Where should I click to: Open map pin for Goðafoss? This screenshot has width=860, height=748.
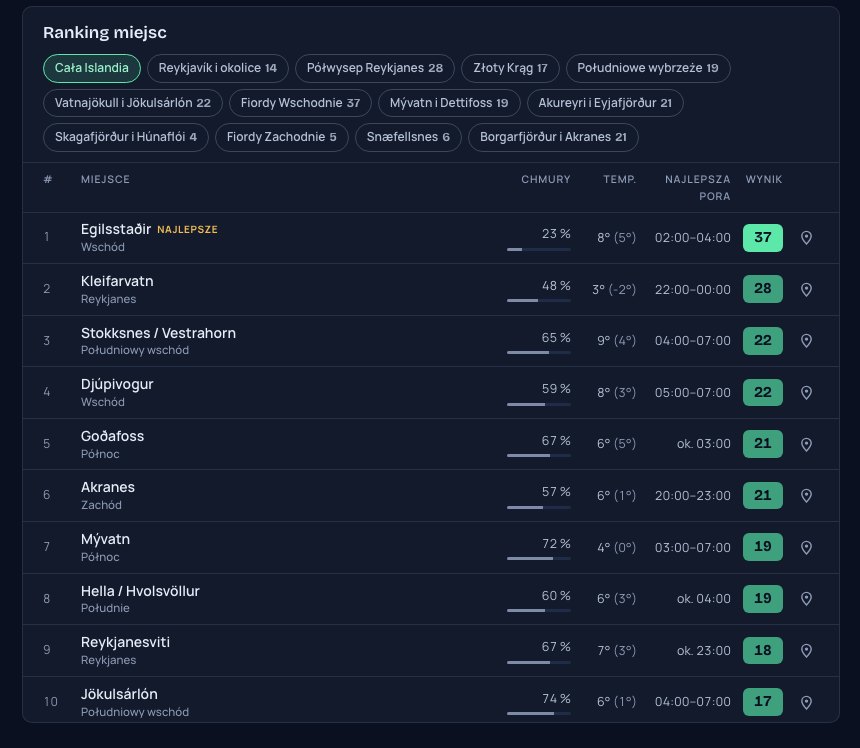point(806,444)
